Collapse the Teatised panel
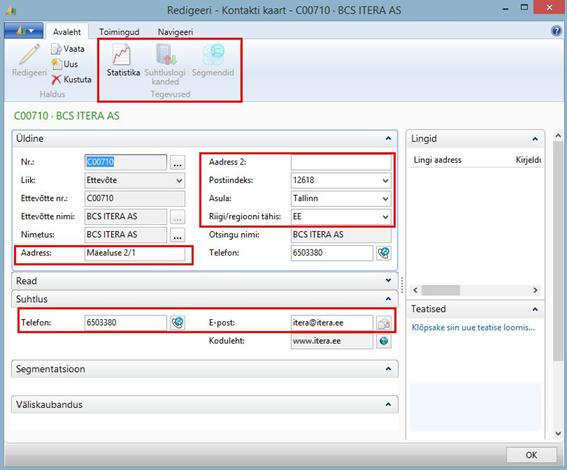Screen dimensions: 567x470 [x=535, y=309]
